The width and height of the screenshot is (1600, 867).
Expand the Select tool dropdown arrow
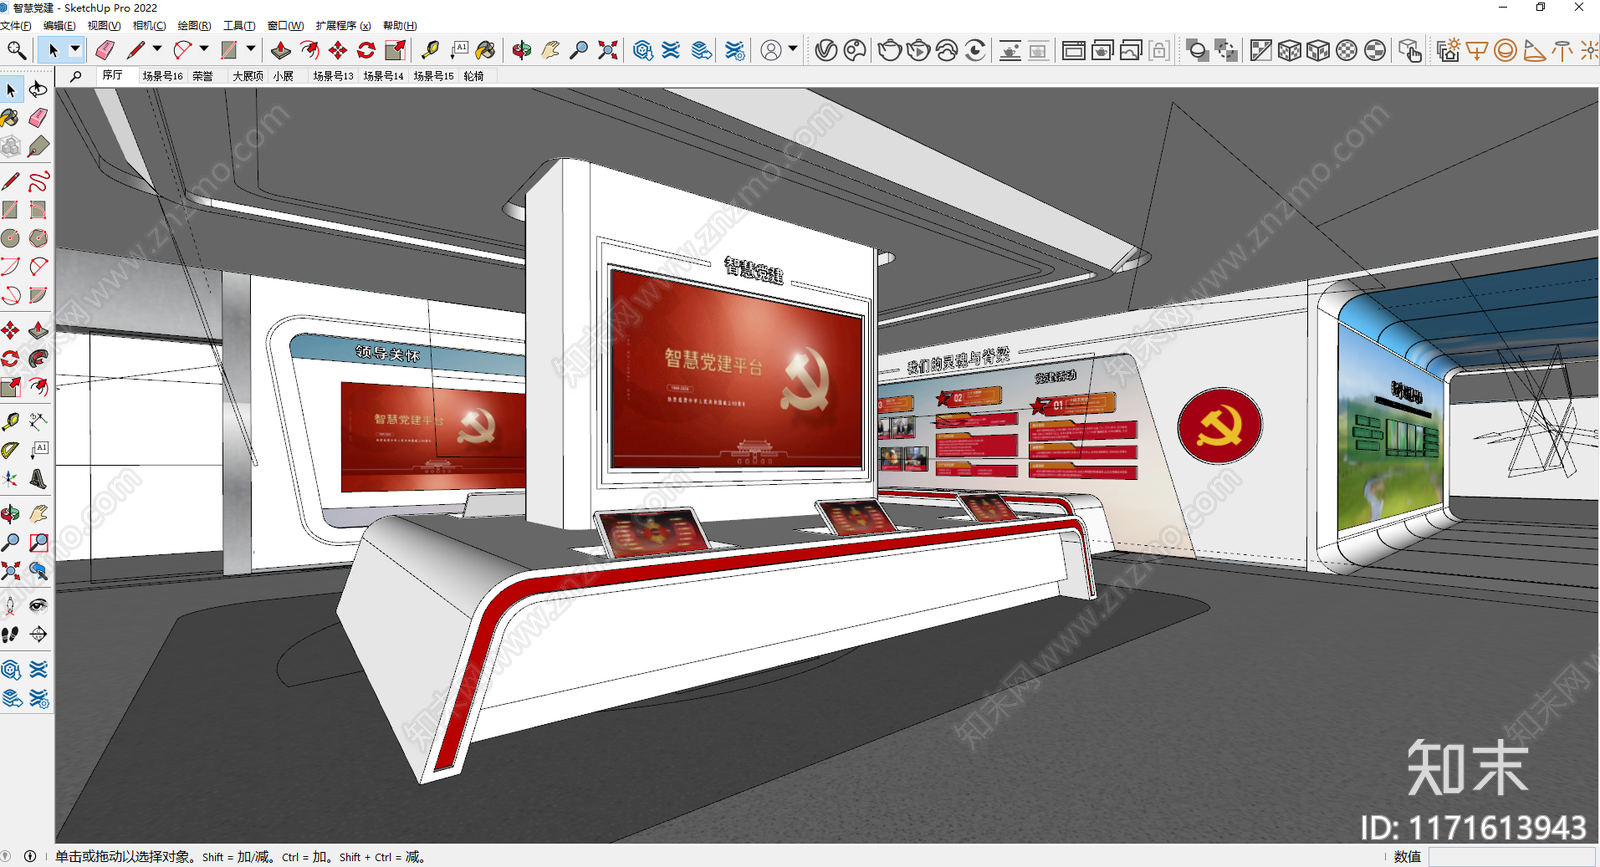75,49
